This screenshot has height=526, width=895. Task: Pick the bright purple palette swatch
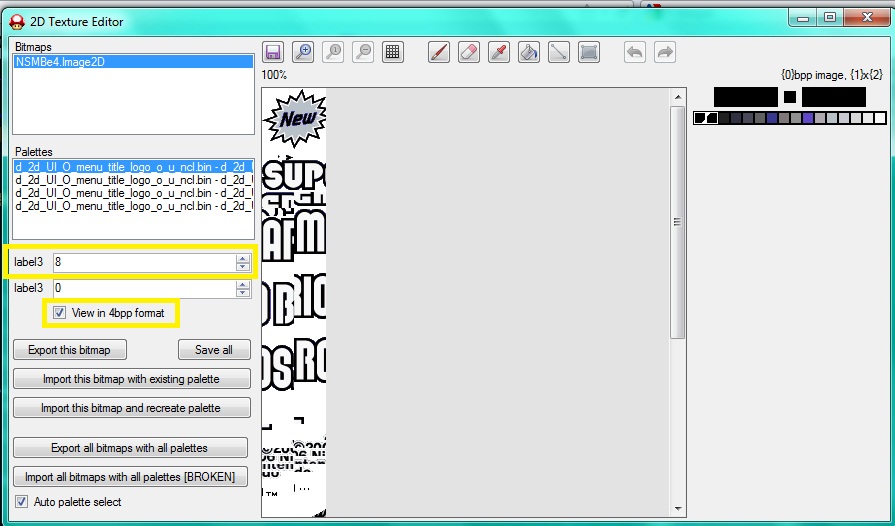tap(808, 118)
